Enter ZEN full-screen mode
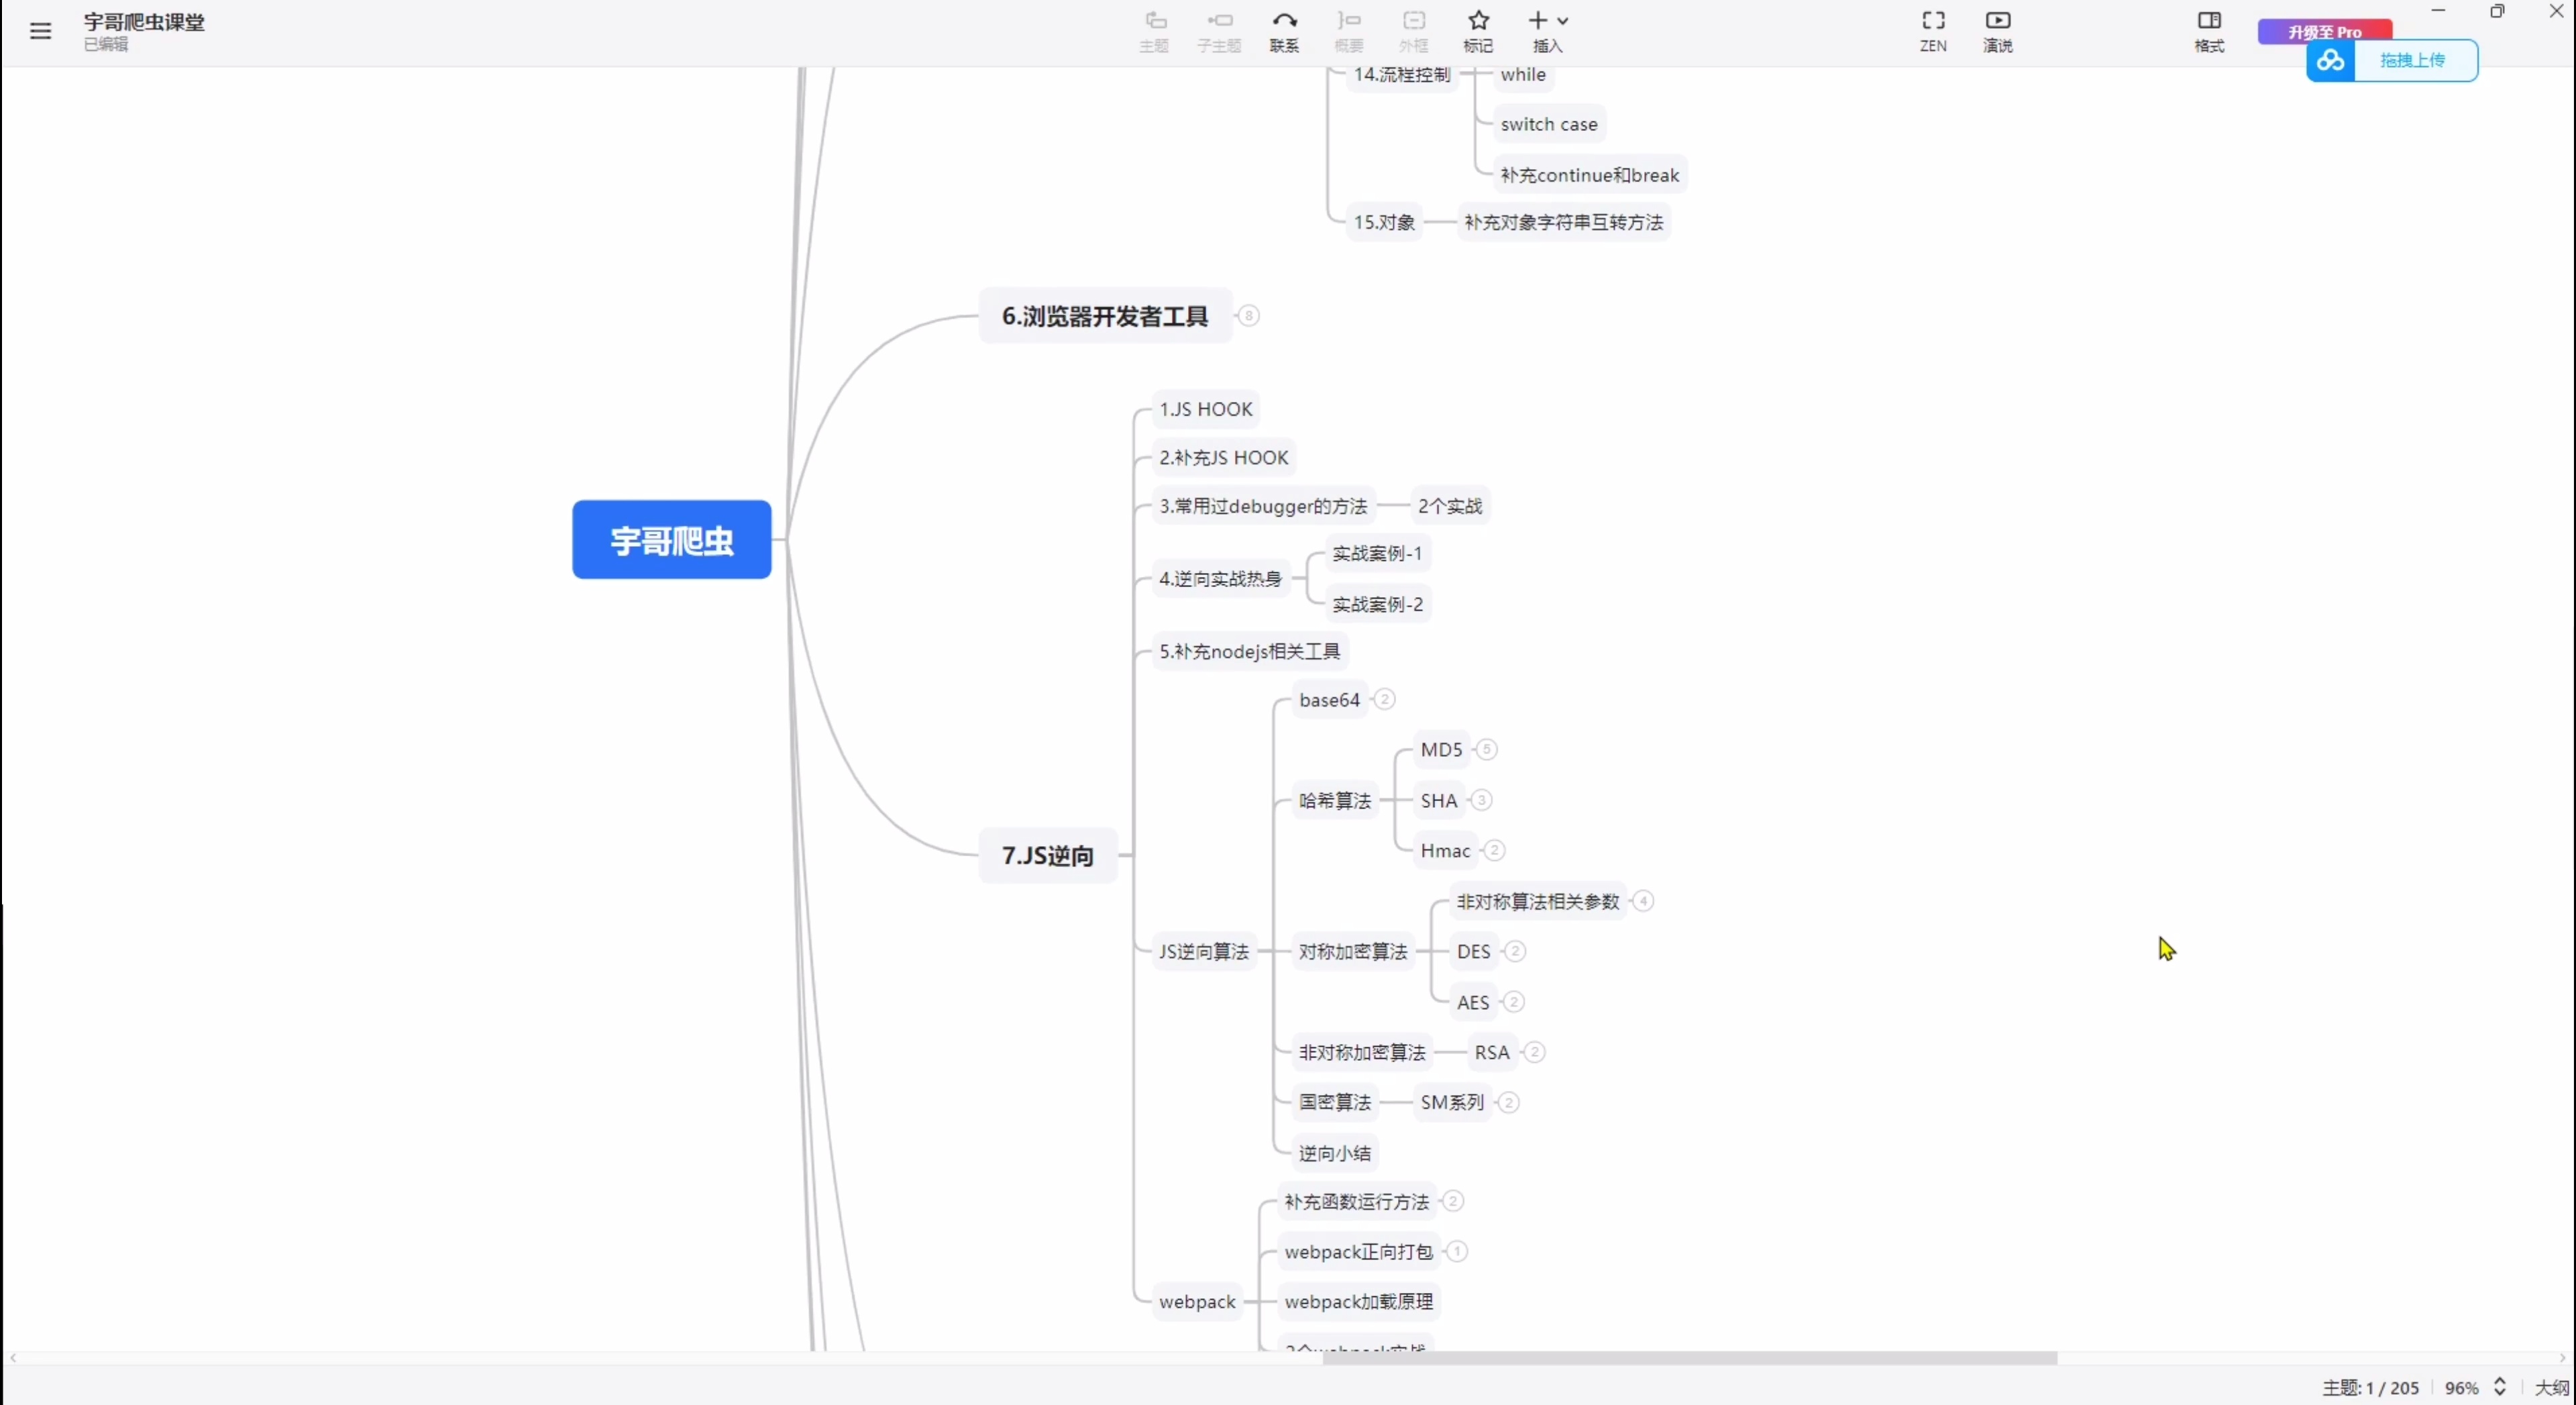2576x1405 pixels. [1932, 30]
